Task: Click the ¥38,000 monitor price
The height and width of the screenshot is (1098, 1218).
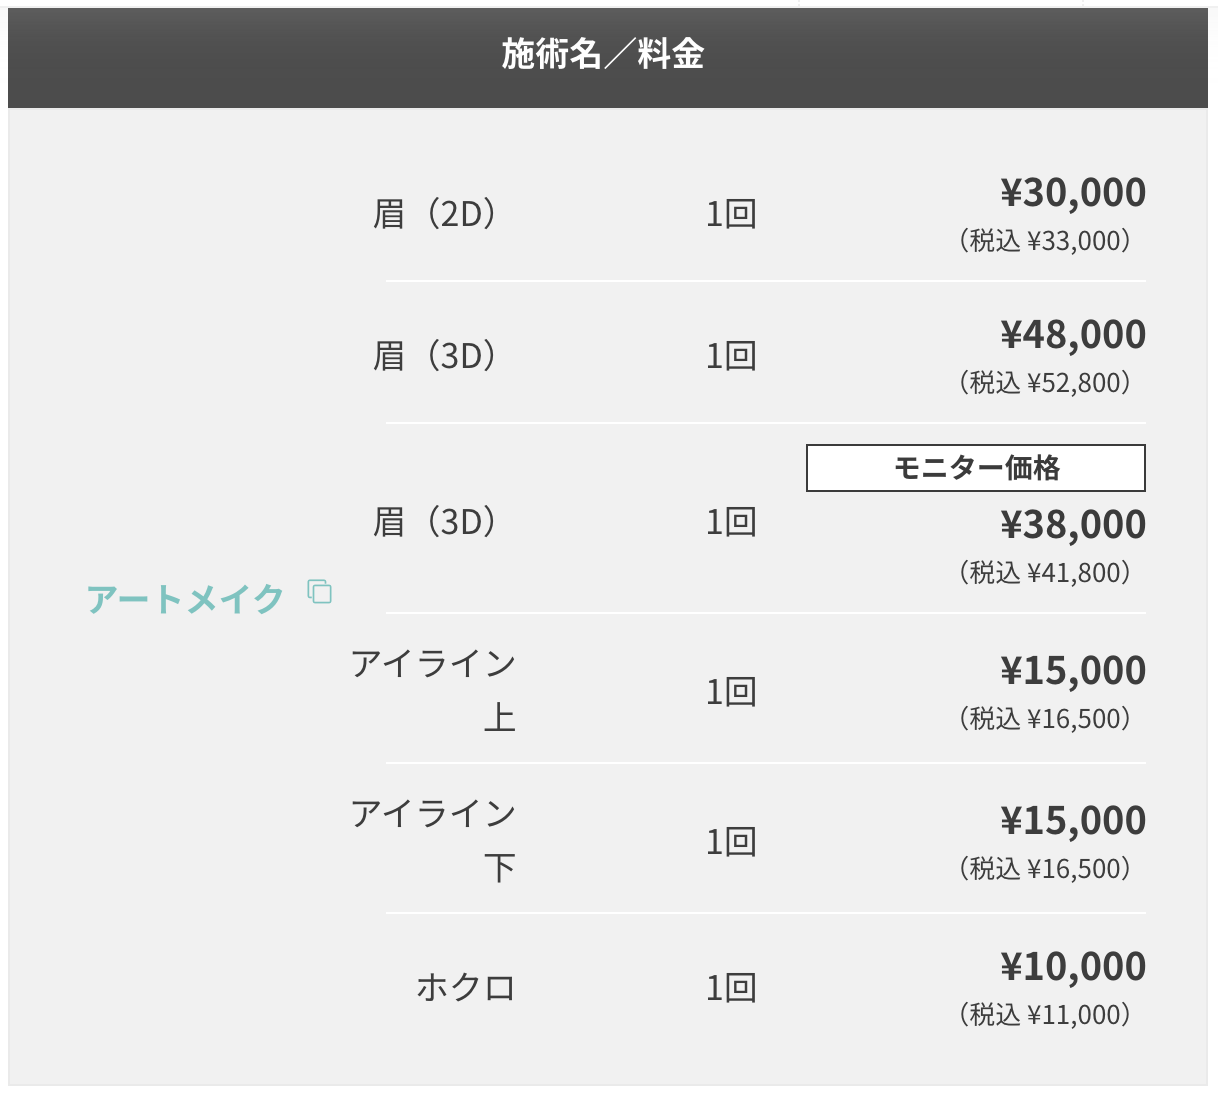Action: pos(1073,524)
